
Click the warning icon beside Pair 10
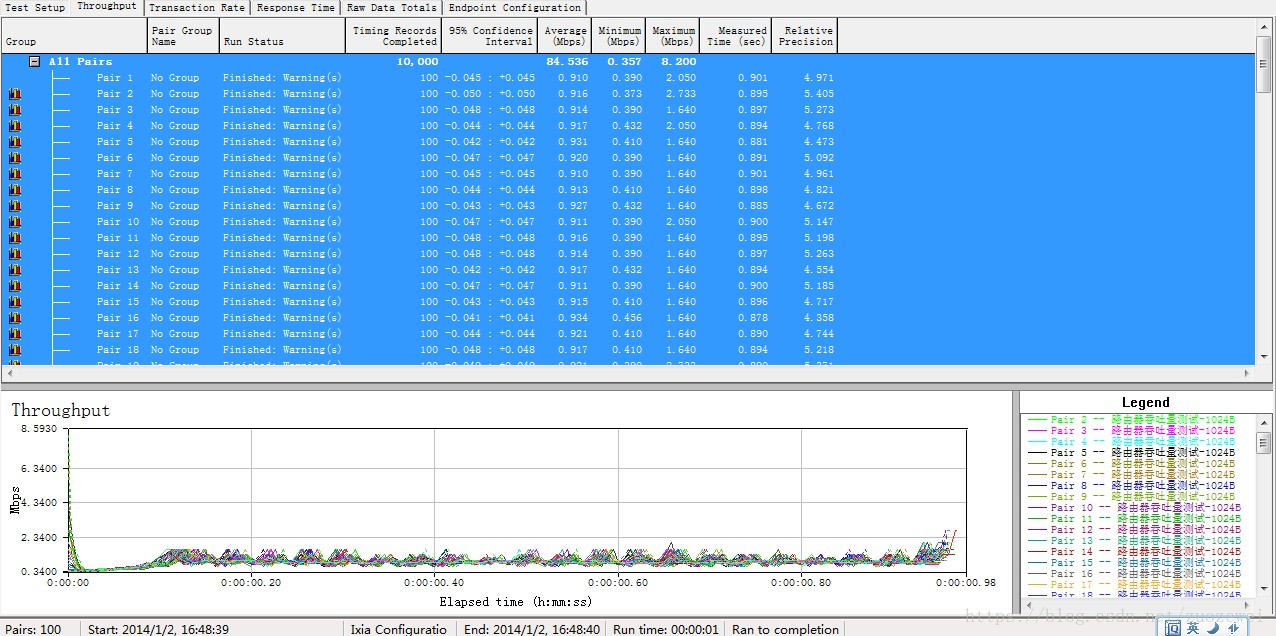click(x=14, y=222)
